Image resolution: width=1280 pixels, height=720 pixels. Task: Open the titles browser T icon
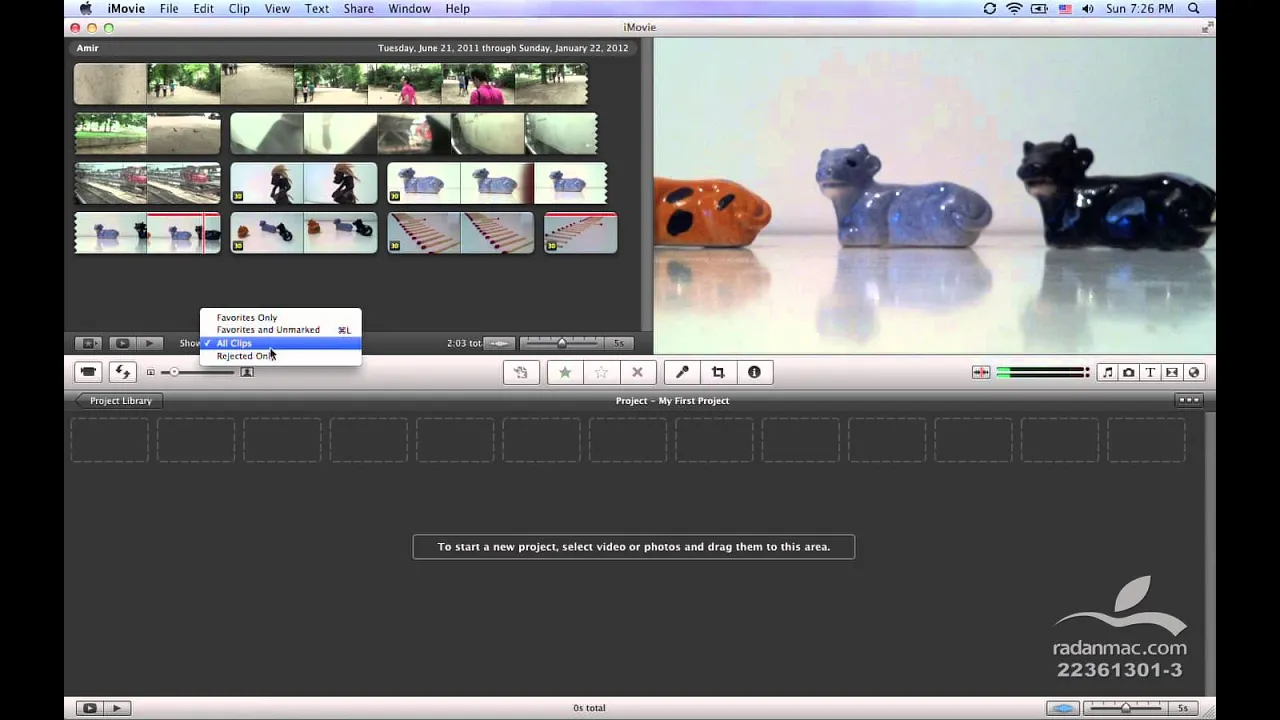[1150, 372]
